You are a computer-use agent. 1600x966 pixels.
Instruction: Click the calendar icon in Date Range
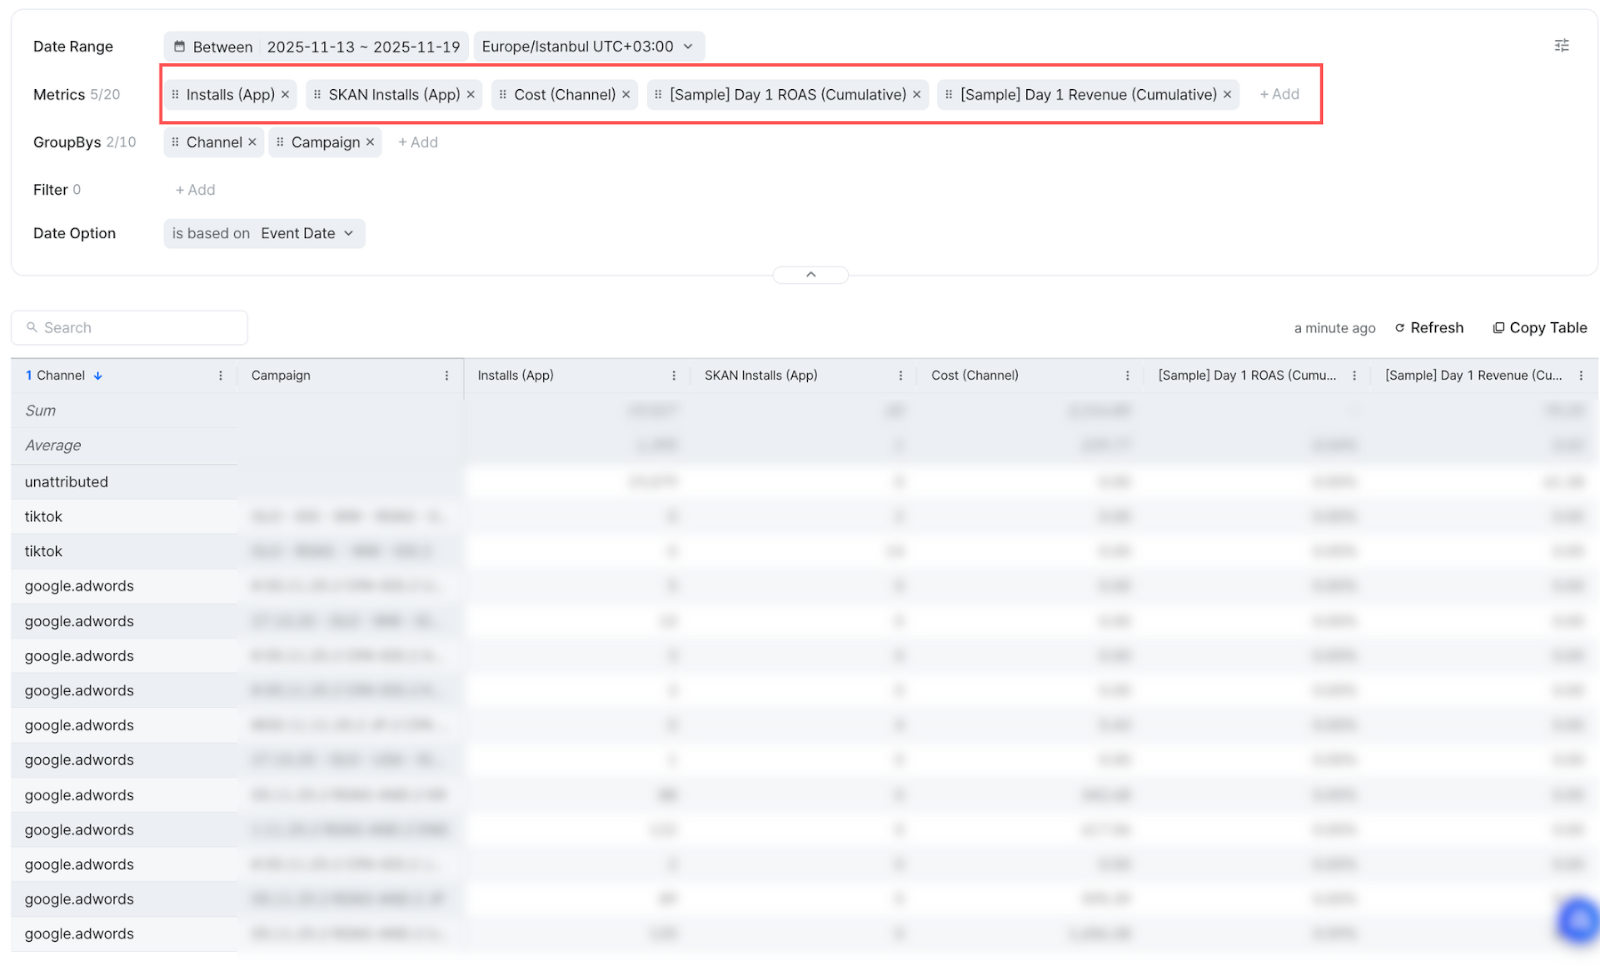(x=180, y=47)
